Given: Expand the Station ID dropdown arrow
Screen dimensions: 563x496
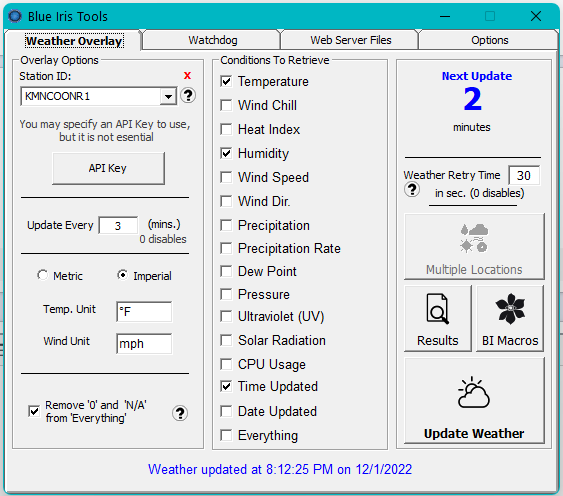Looking at the screenshot, I should tap(168, 96).
